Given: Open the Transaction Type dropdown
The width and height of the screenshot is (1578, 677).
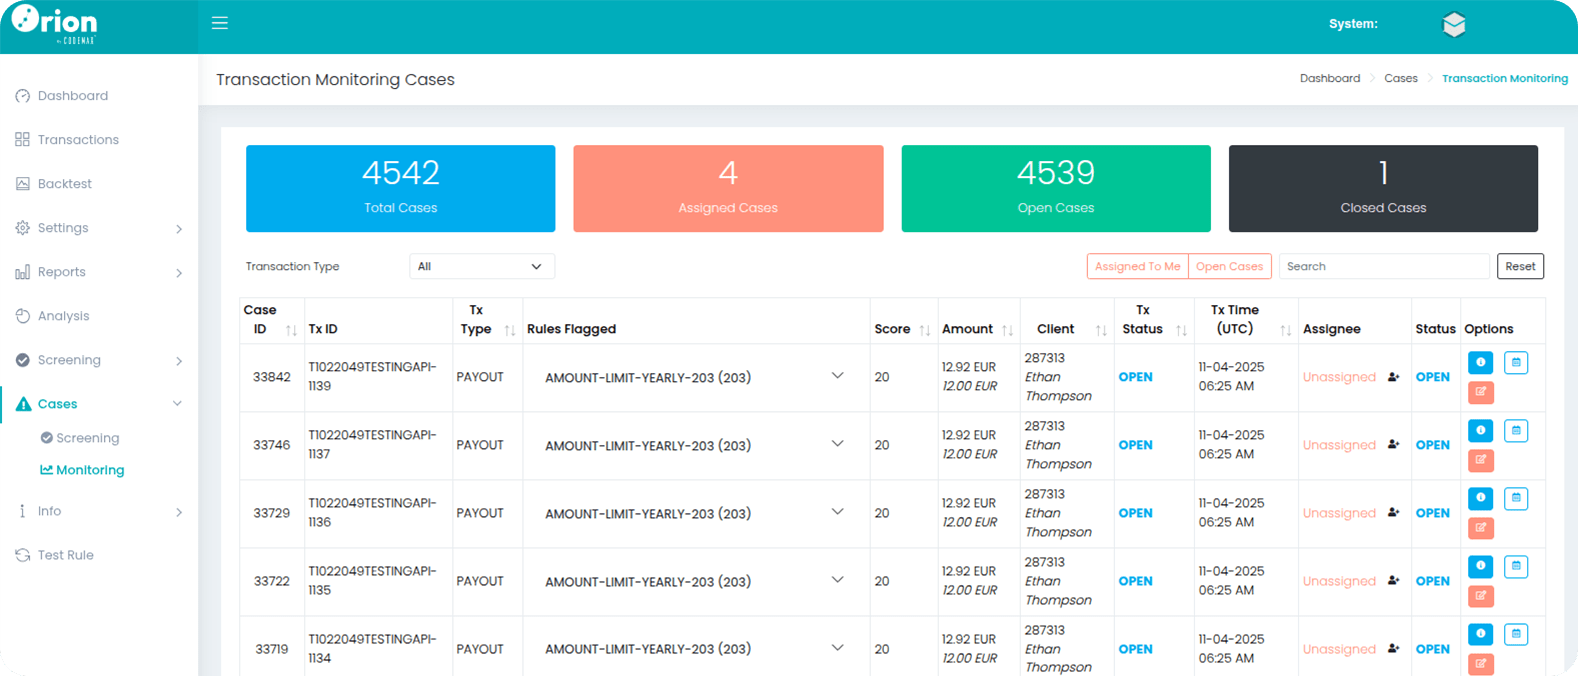Looking at the screenshot, I should click(x=481, y=267).
